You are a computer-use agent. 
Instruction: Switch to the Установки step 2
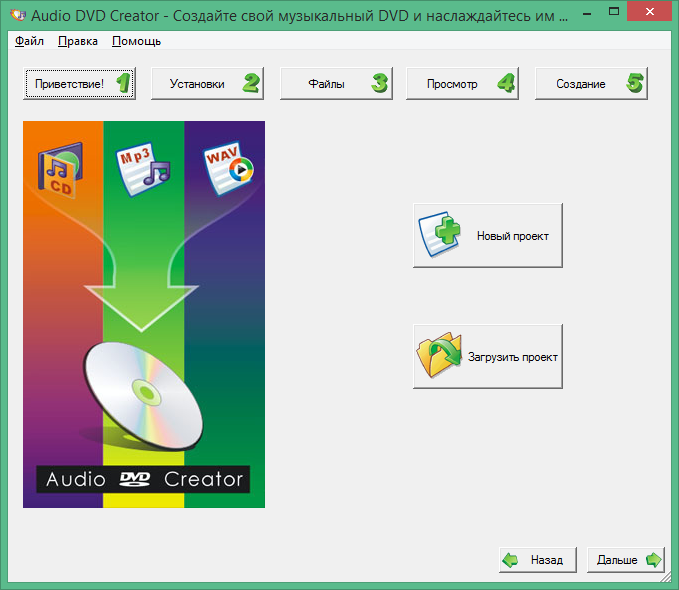[x=207, y=83]
